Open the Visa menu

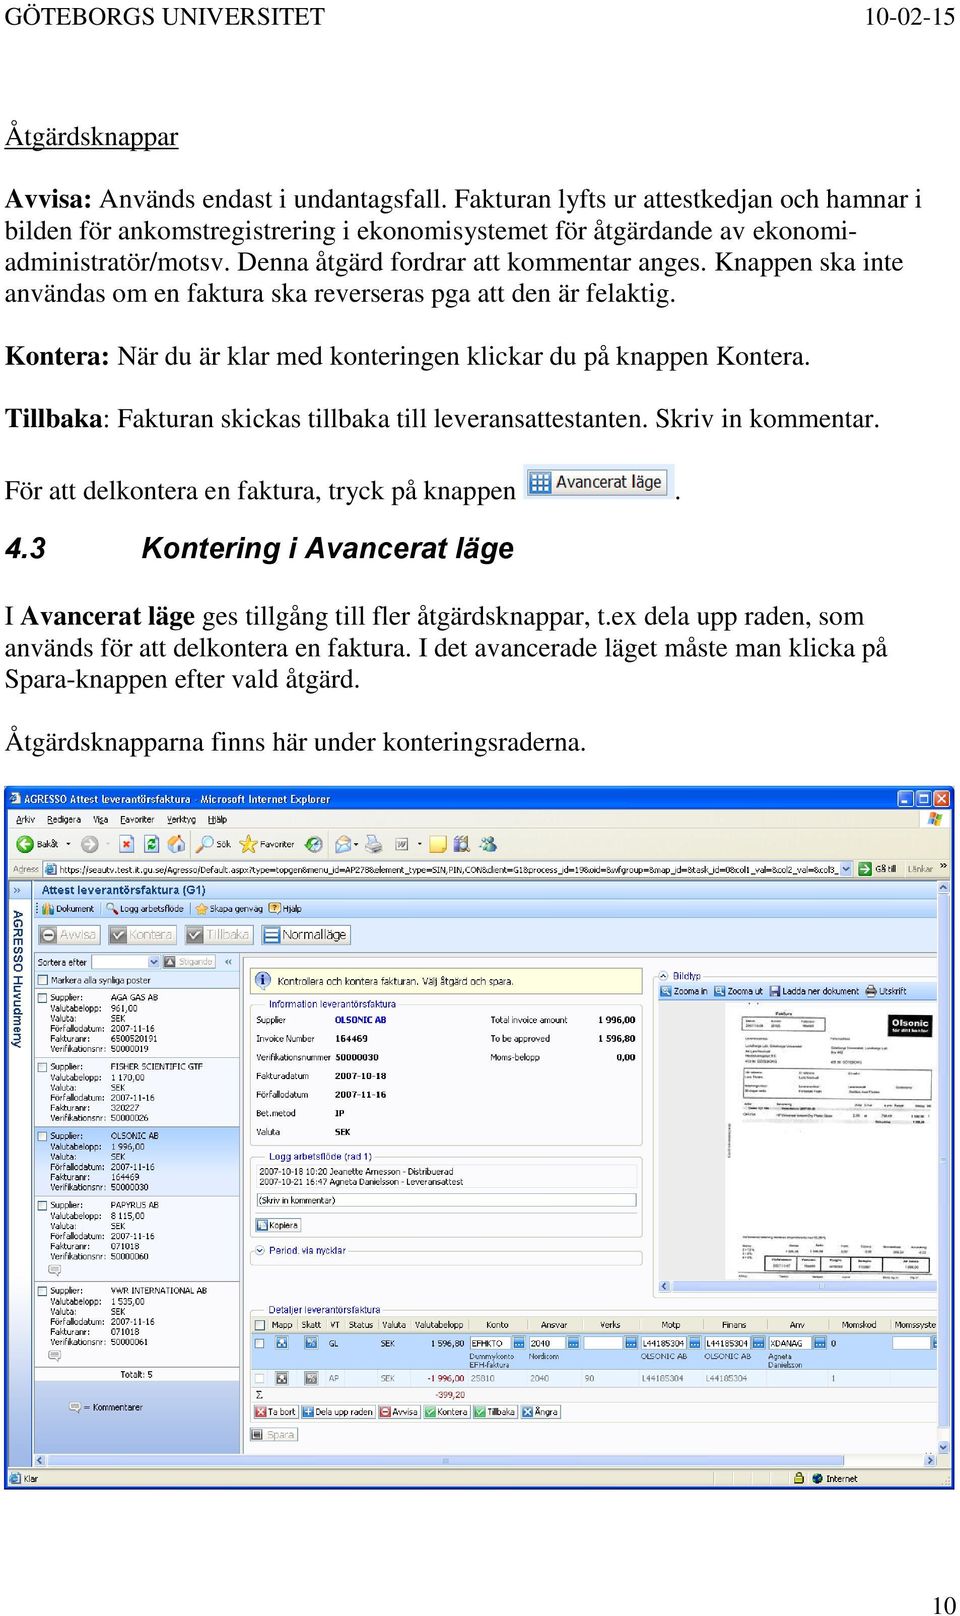(x=100, y=819)
